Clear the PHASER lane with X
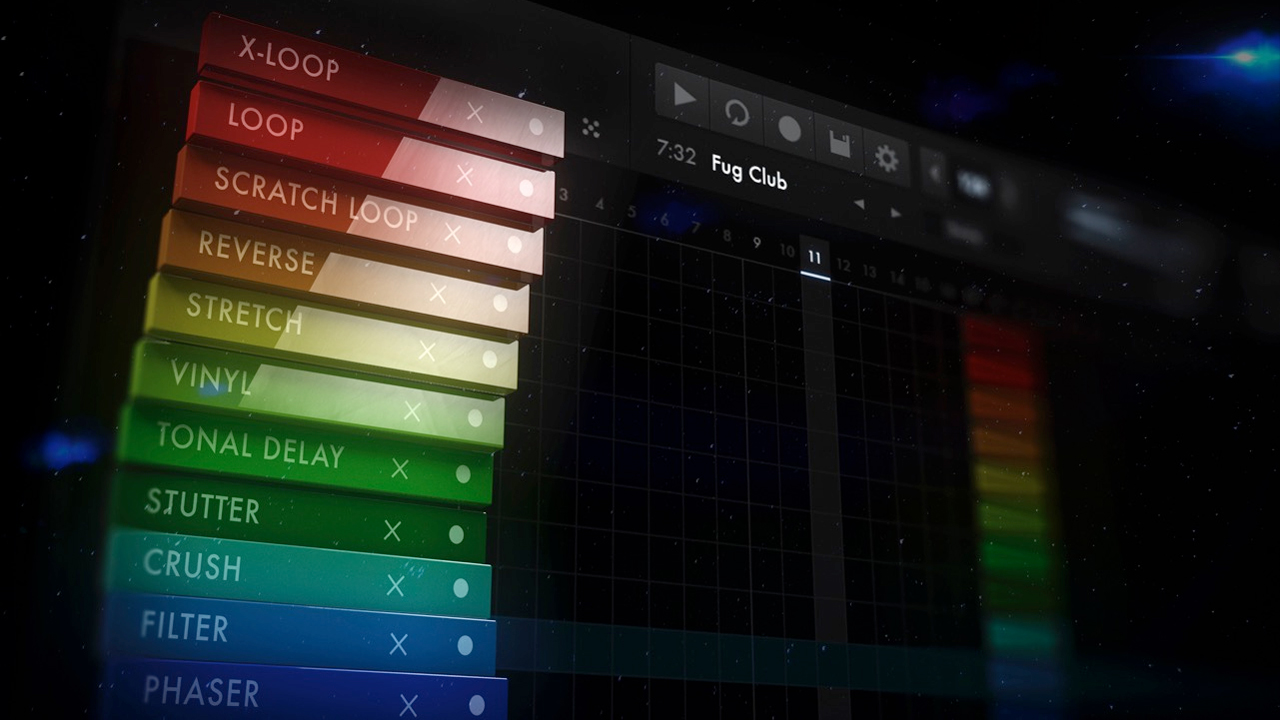The height and width of the screenshot is (720, 1280). coord(408,706)
